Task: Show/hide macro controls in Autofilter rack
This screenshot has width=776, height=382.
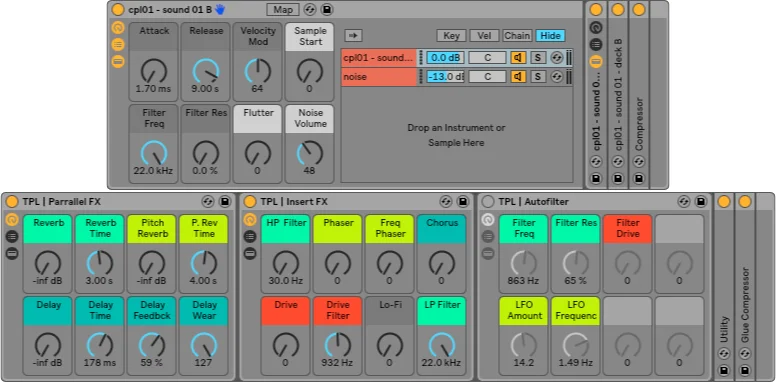Action: (x=488, y=219)
